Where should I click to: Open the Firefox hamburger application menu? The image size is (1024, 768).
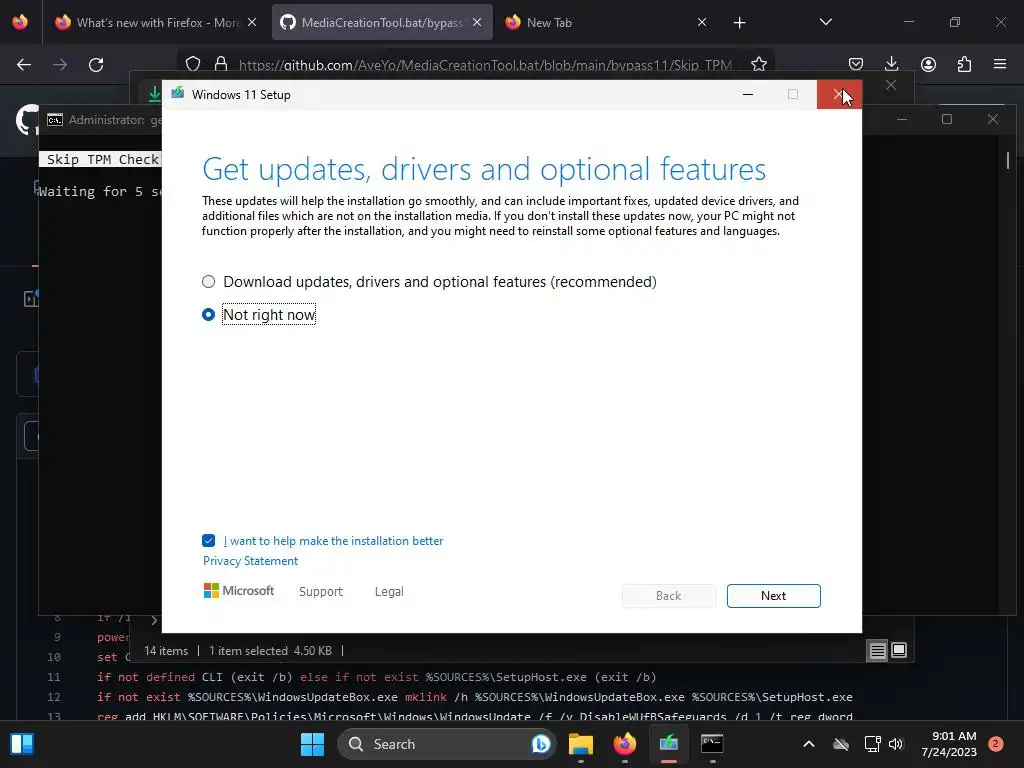coord(1000,64)
